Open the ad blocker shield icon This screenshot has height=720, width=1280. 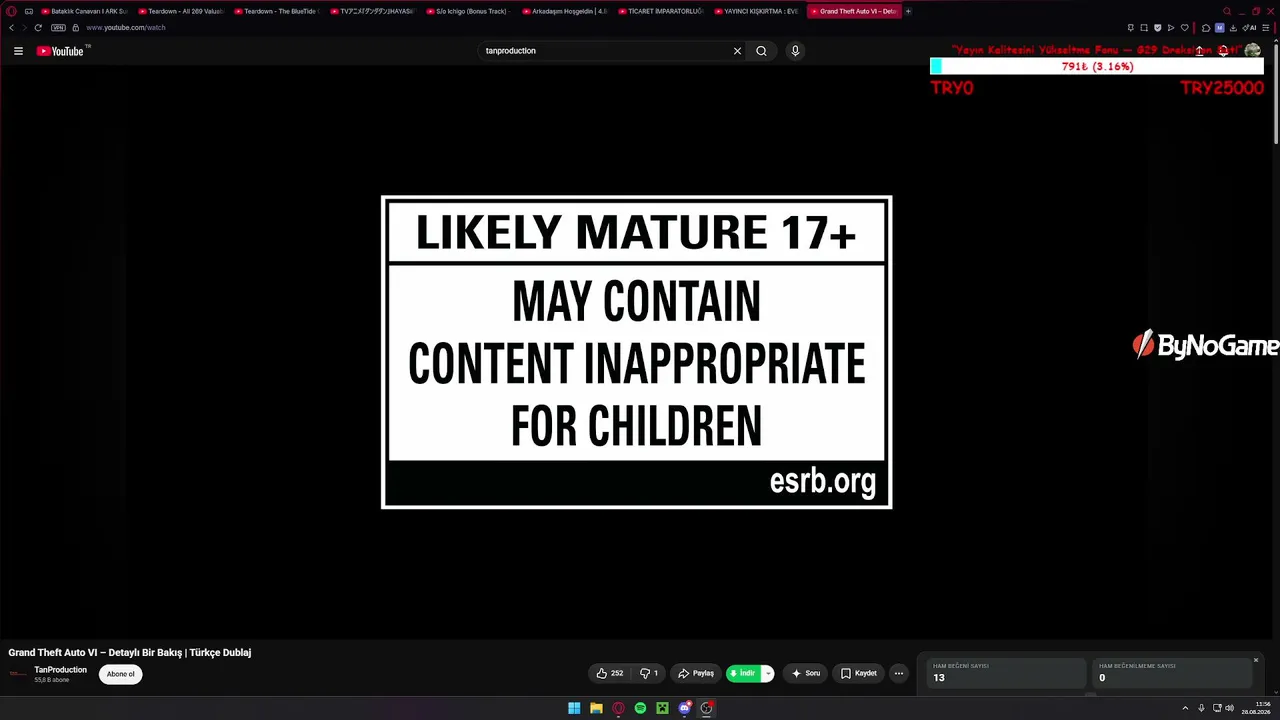1157,28
